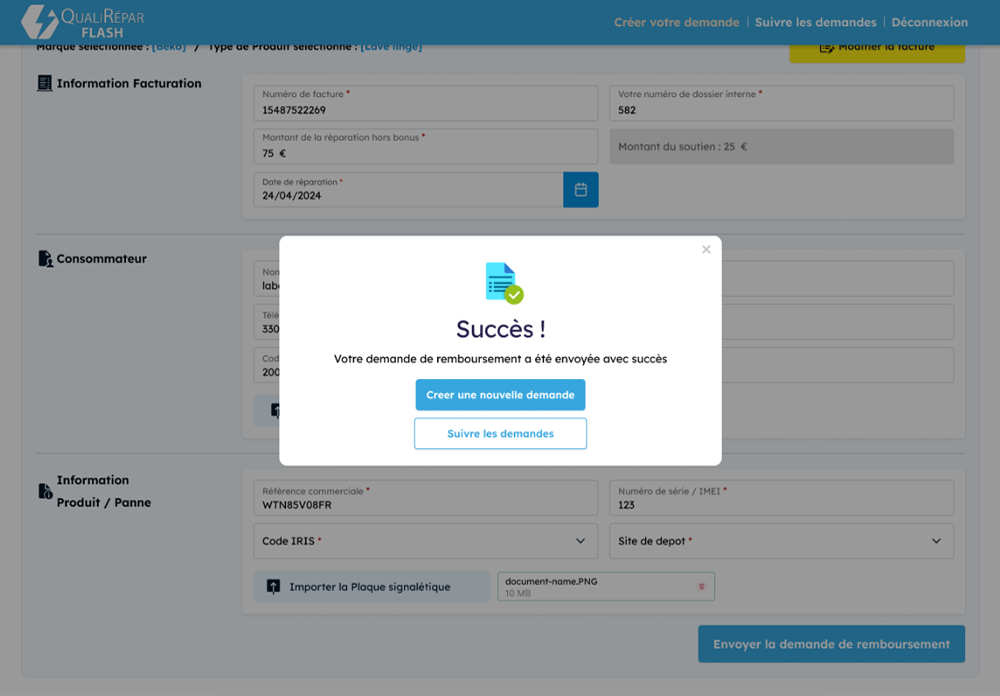Go to Suivre les demandes in navbar
This screenshot has width=1000, height=696.
click(x=815, y=22)
